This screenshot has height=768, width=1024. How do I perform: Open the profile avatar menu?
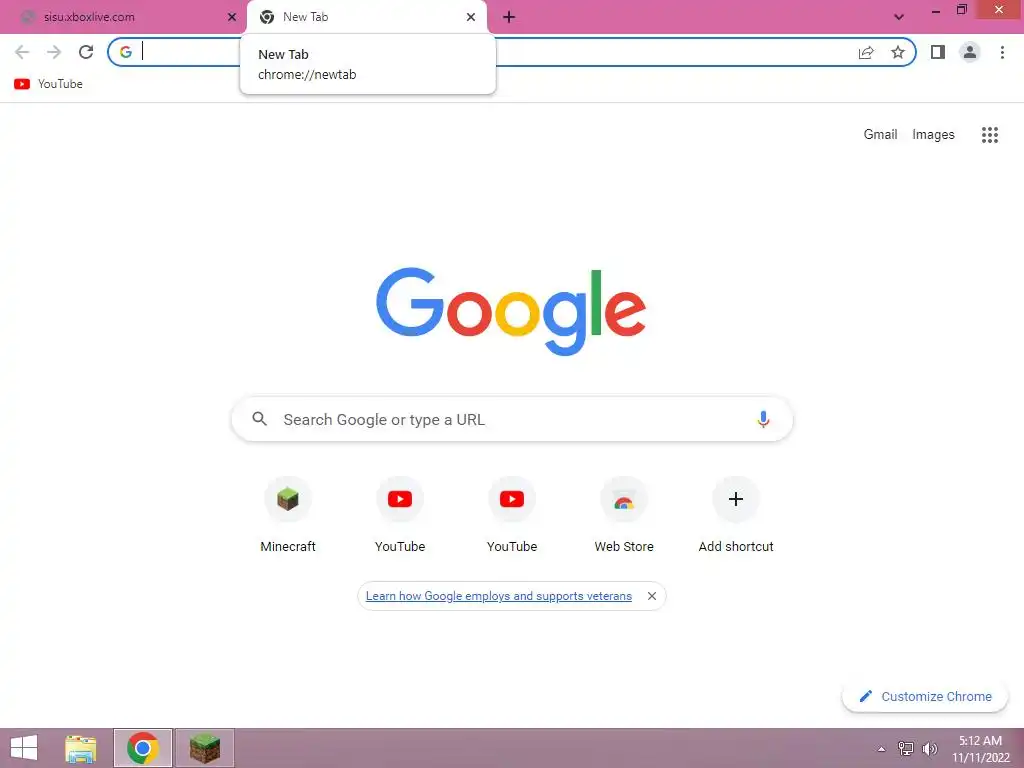tap(970, 52)
